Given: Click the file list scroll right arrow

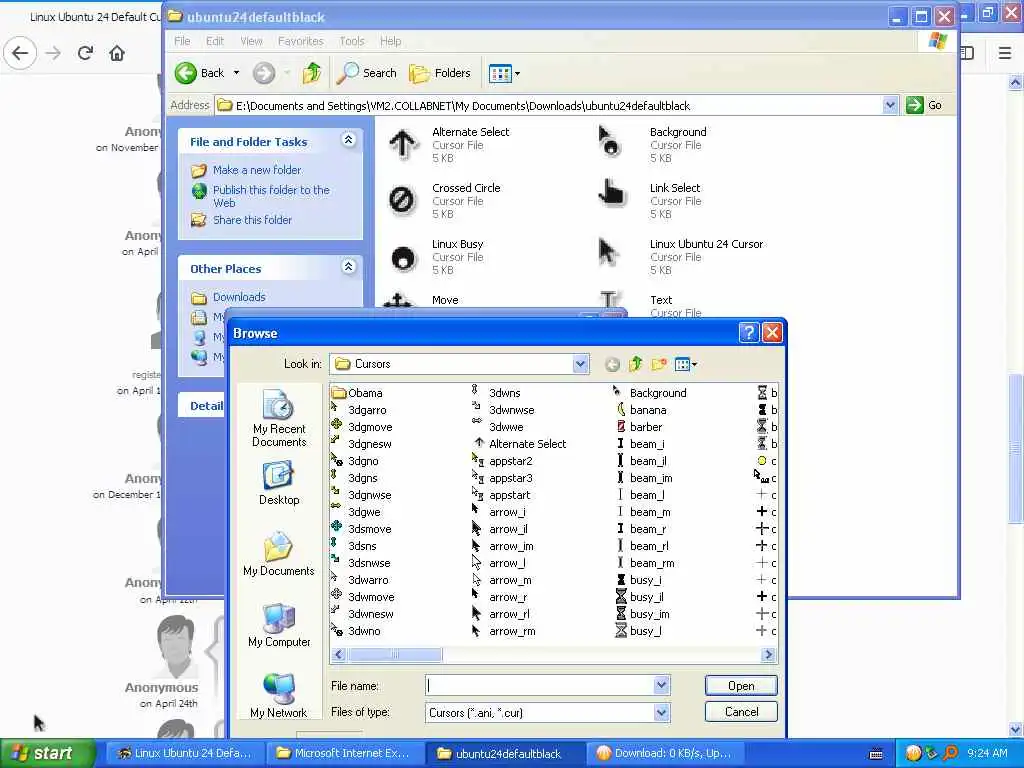Looking at the screenshot, I should [768, 654].
